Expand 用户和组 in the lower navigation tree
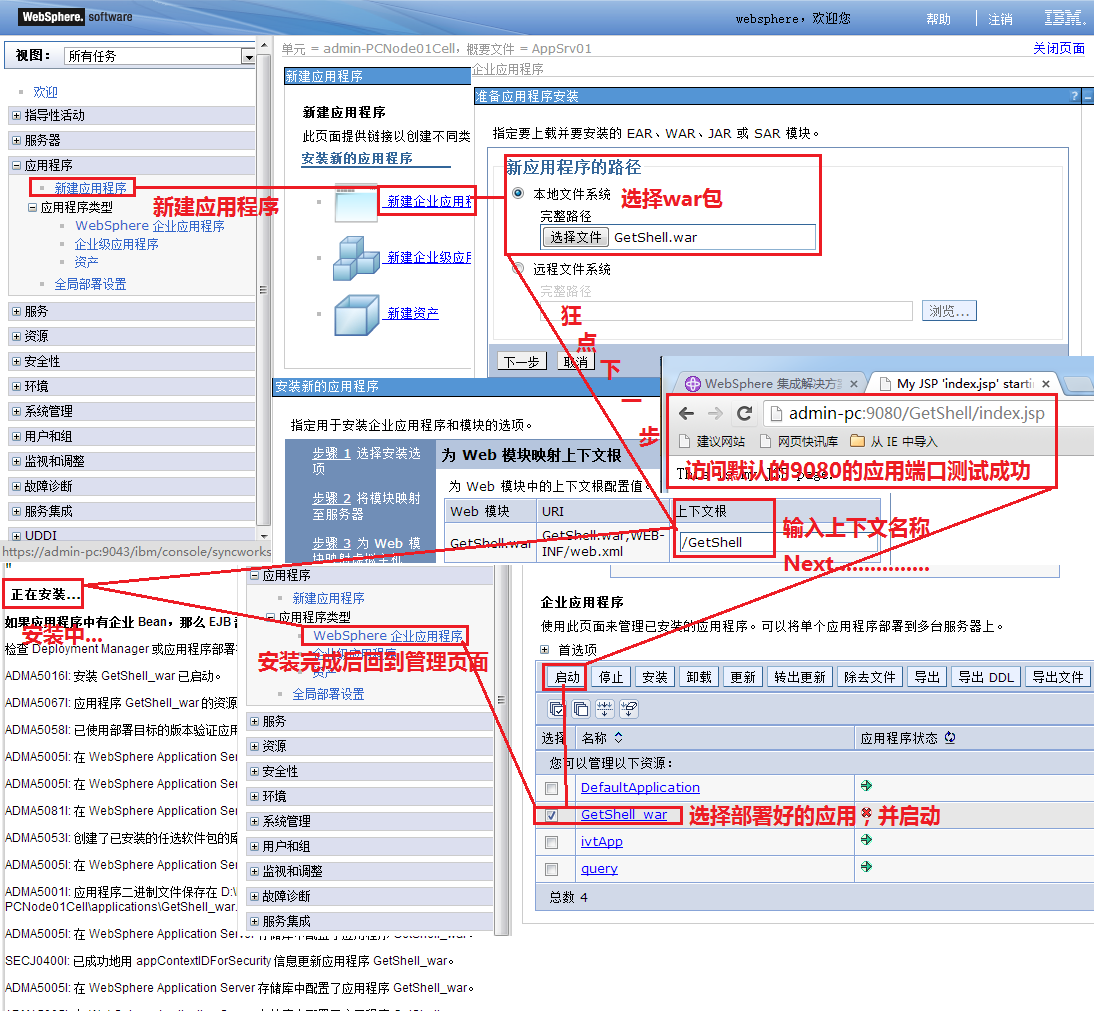1094x1011 pixels. click(254, 846)
